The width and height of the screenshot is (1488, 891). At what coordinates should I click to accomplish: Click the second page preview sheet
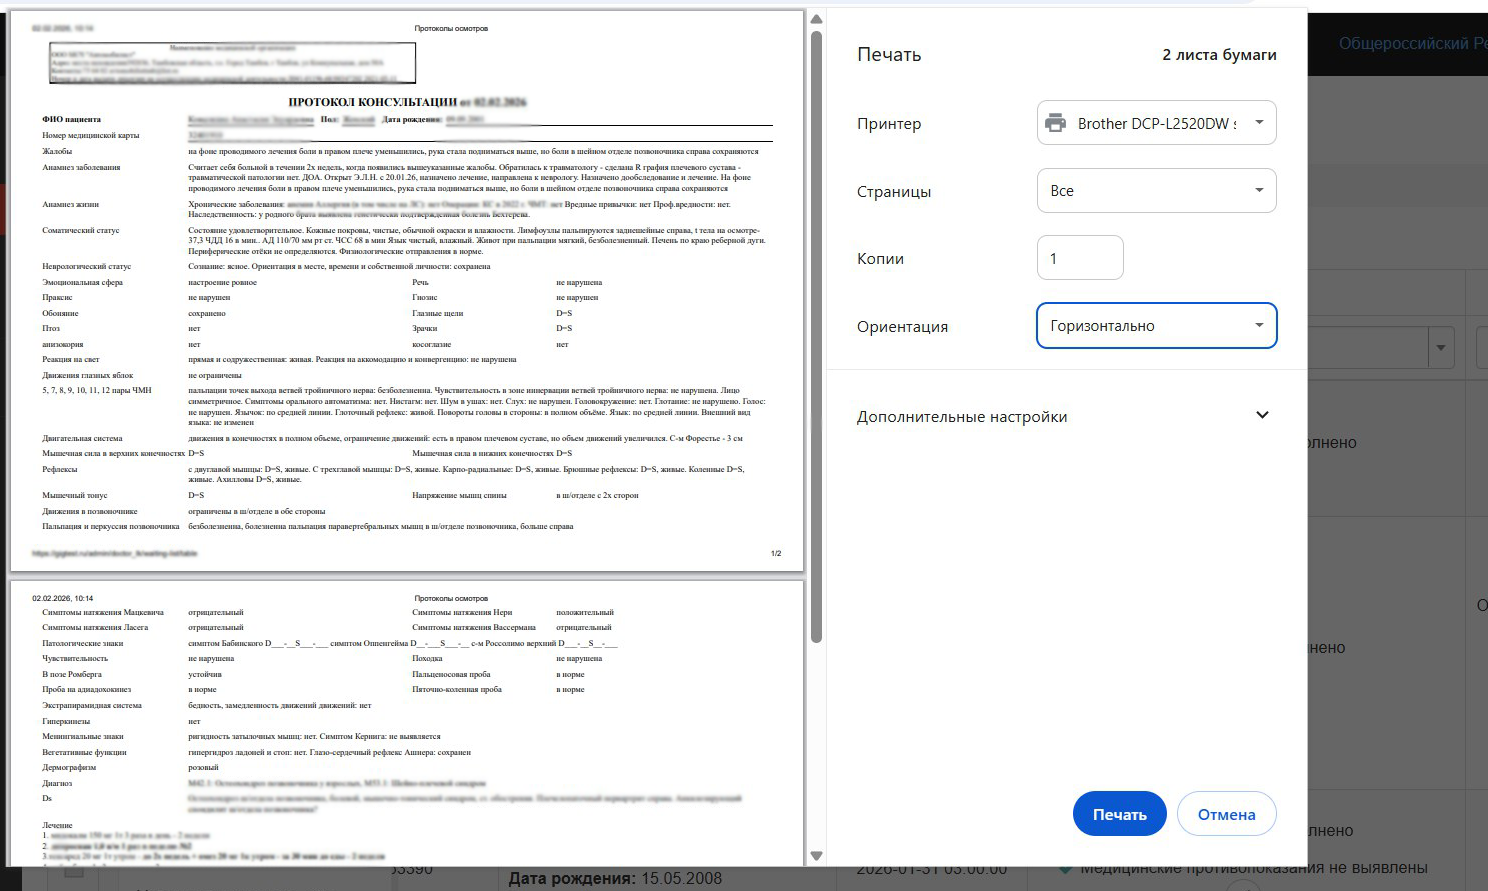pos(407,720)
